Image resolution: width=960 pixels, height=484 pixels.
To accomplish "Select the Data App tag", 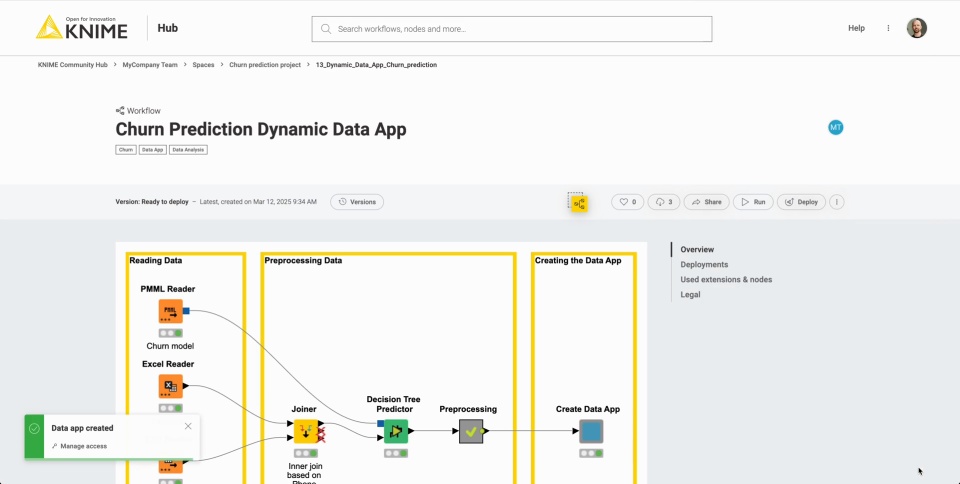I will [x=152, y=149].
